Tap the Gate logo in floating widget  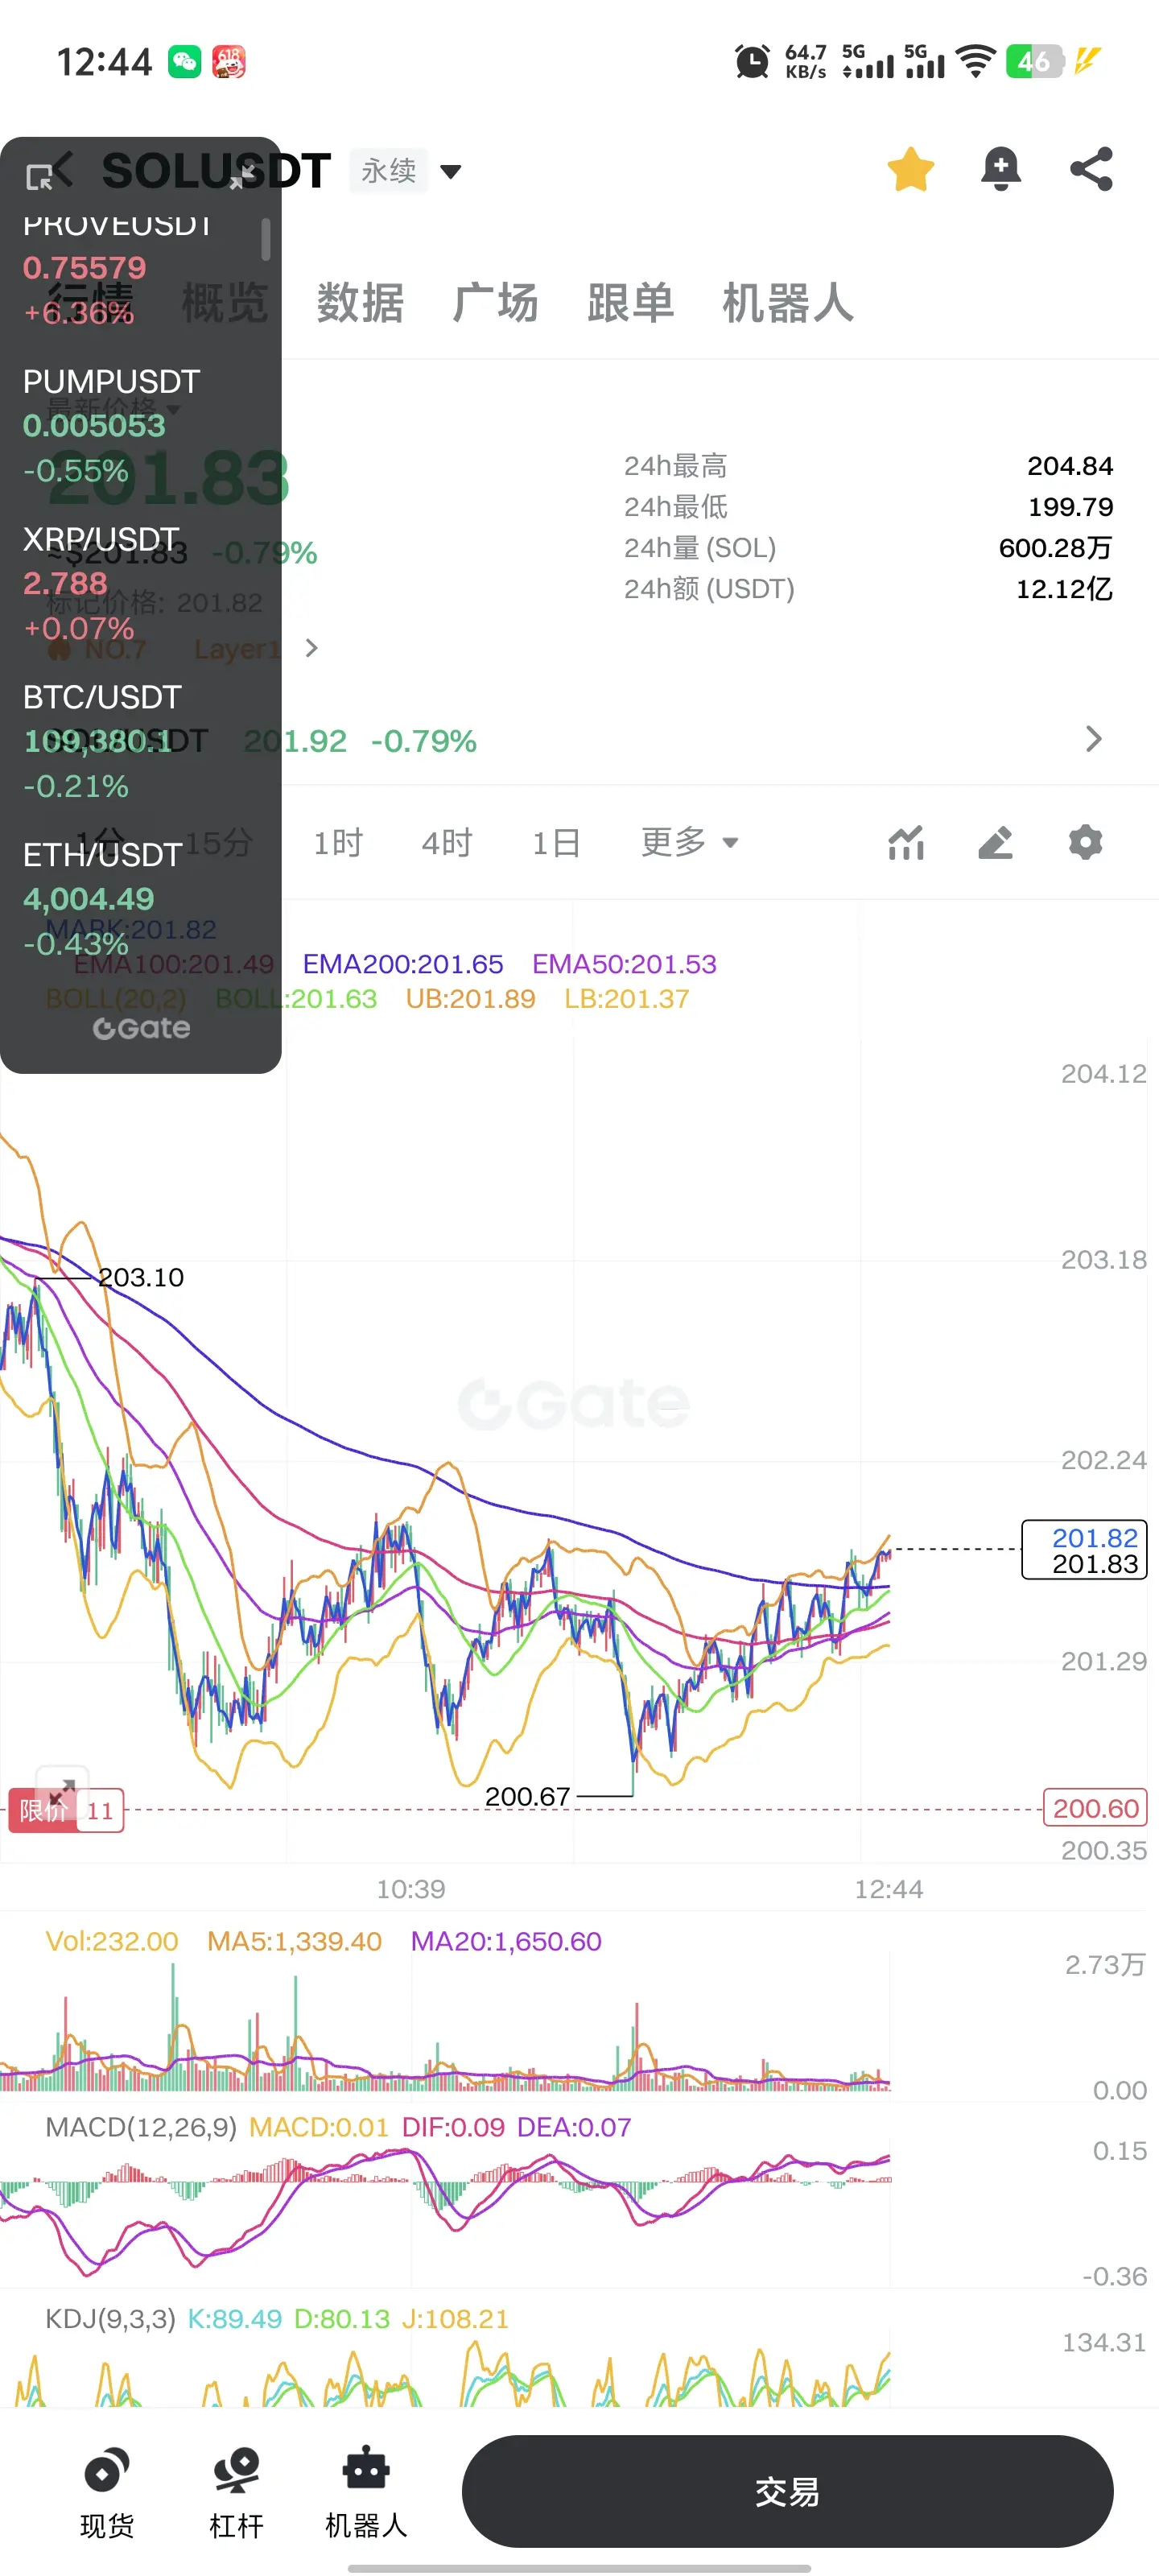click(141, 1028)
